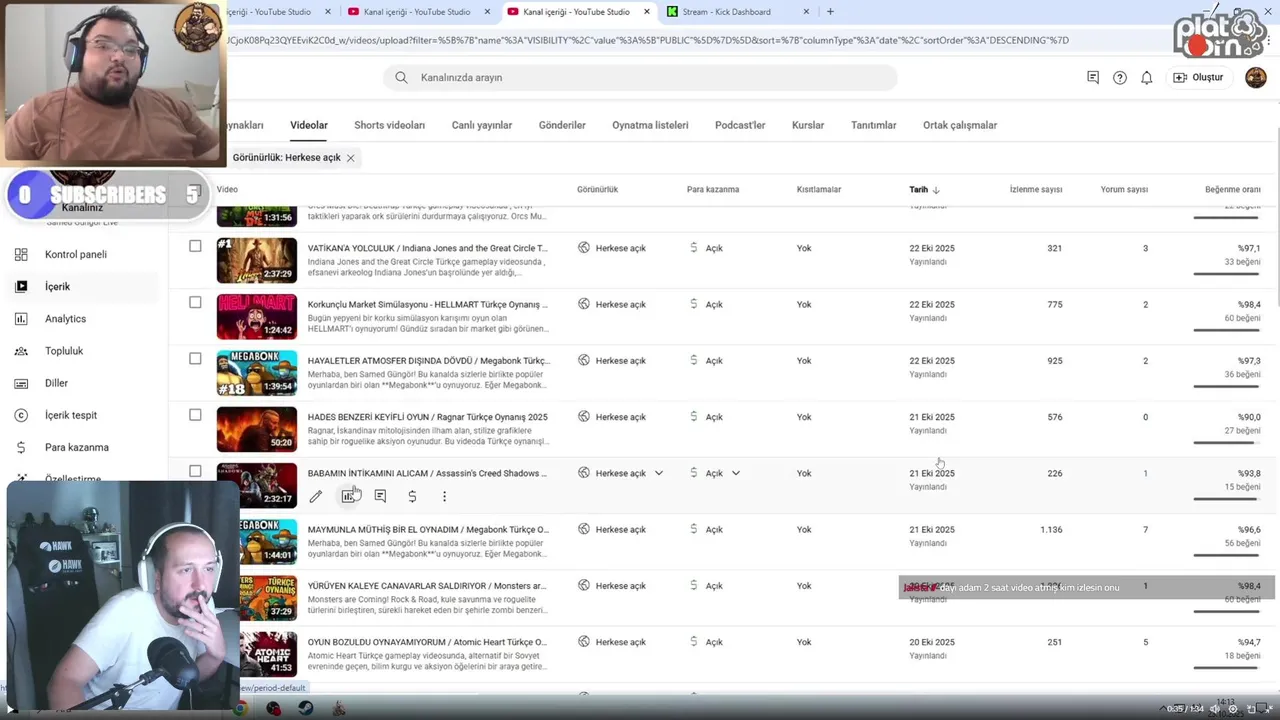The width and height of the screenshot is (1280, 720).
Task: Click the Steam icon in the taskbar
Action: click(305, 708)
